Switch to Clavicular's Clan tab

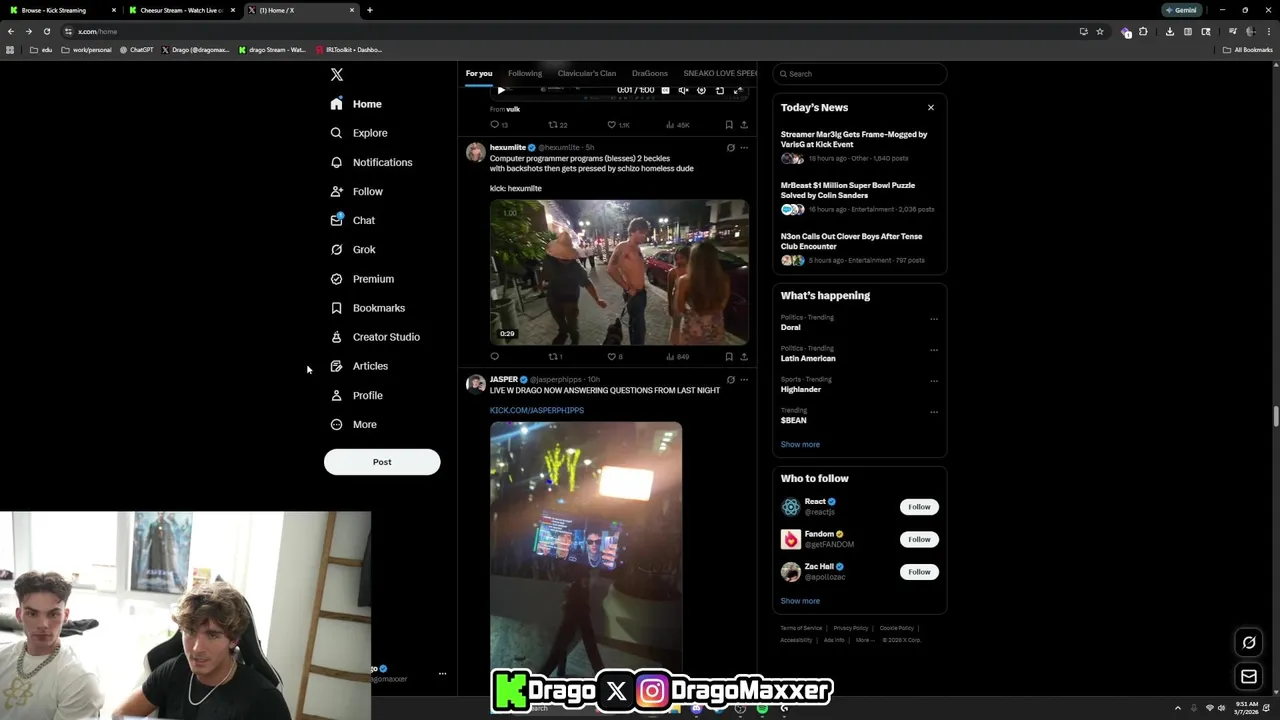pos(587,73)
